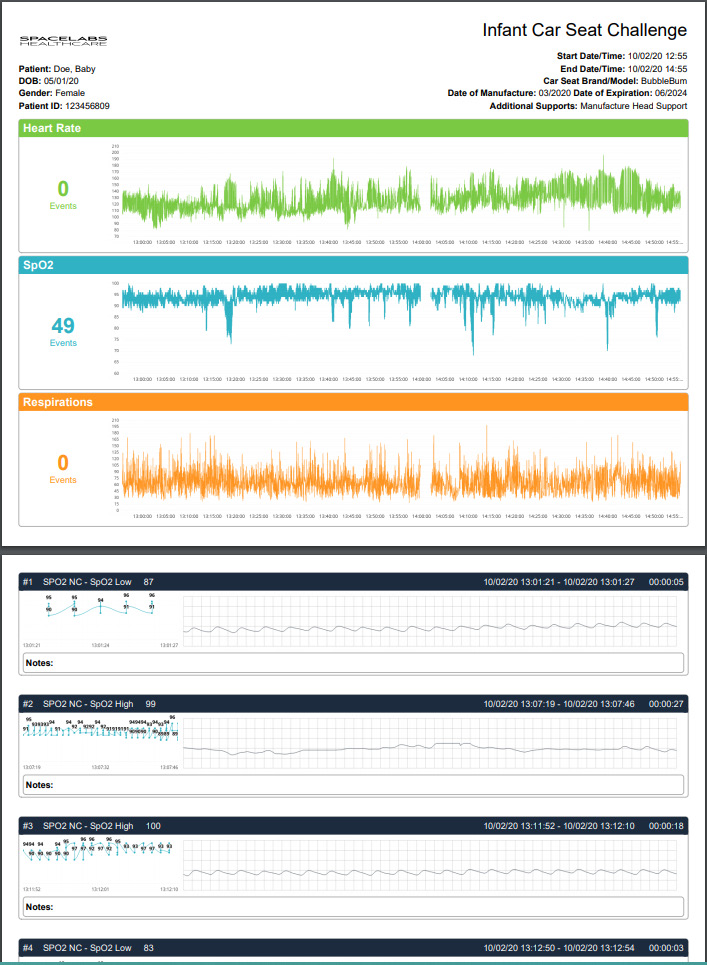Click the Notes field for event #2

(353, 785)
